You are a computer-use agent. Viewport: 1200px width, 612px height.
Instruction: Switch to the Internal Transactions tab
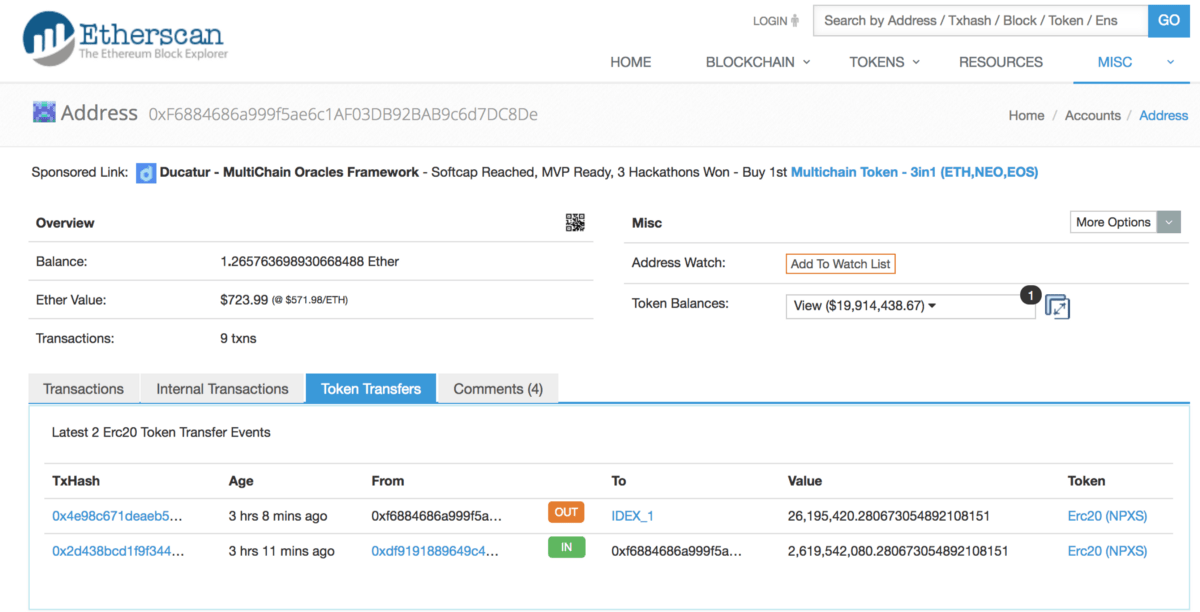pyautogui.click(x=222, y=389)
